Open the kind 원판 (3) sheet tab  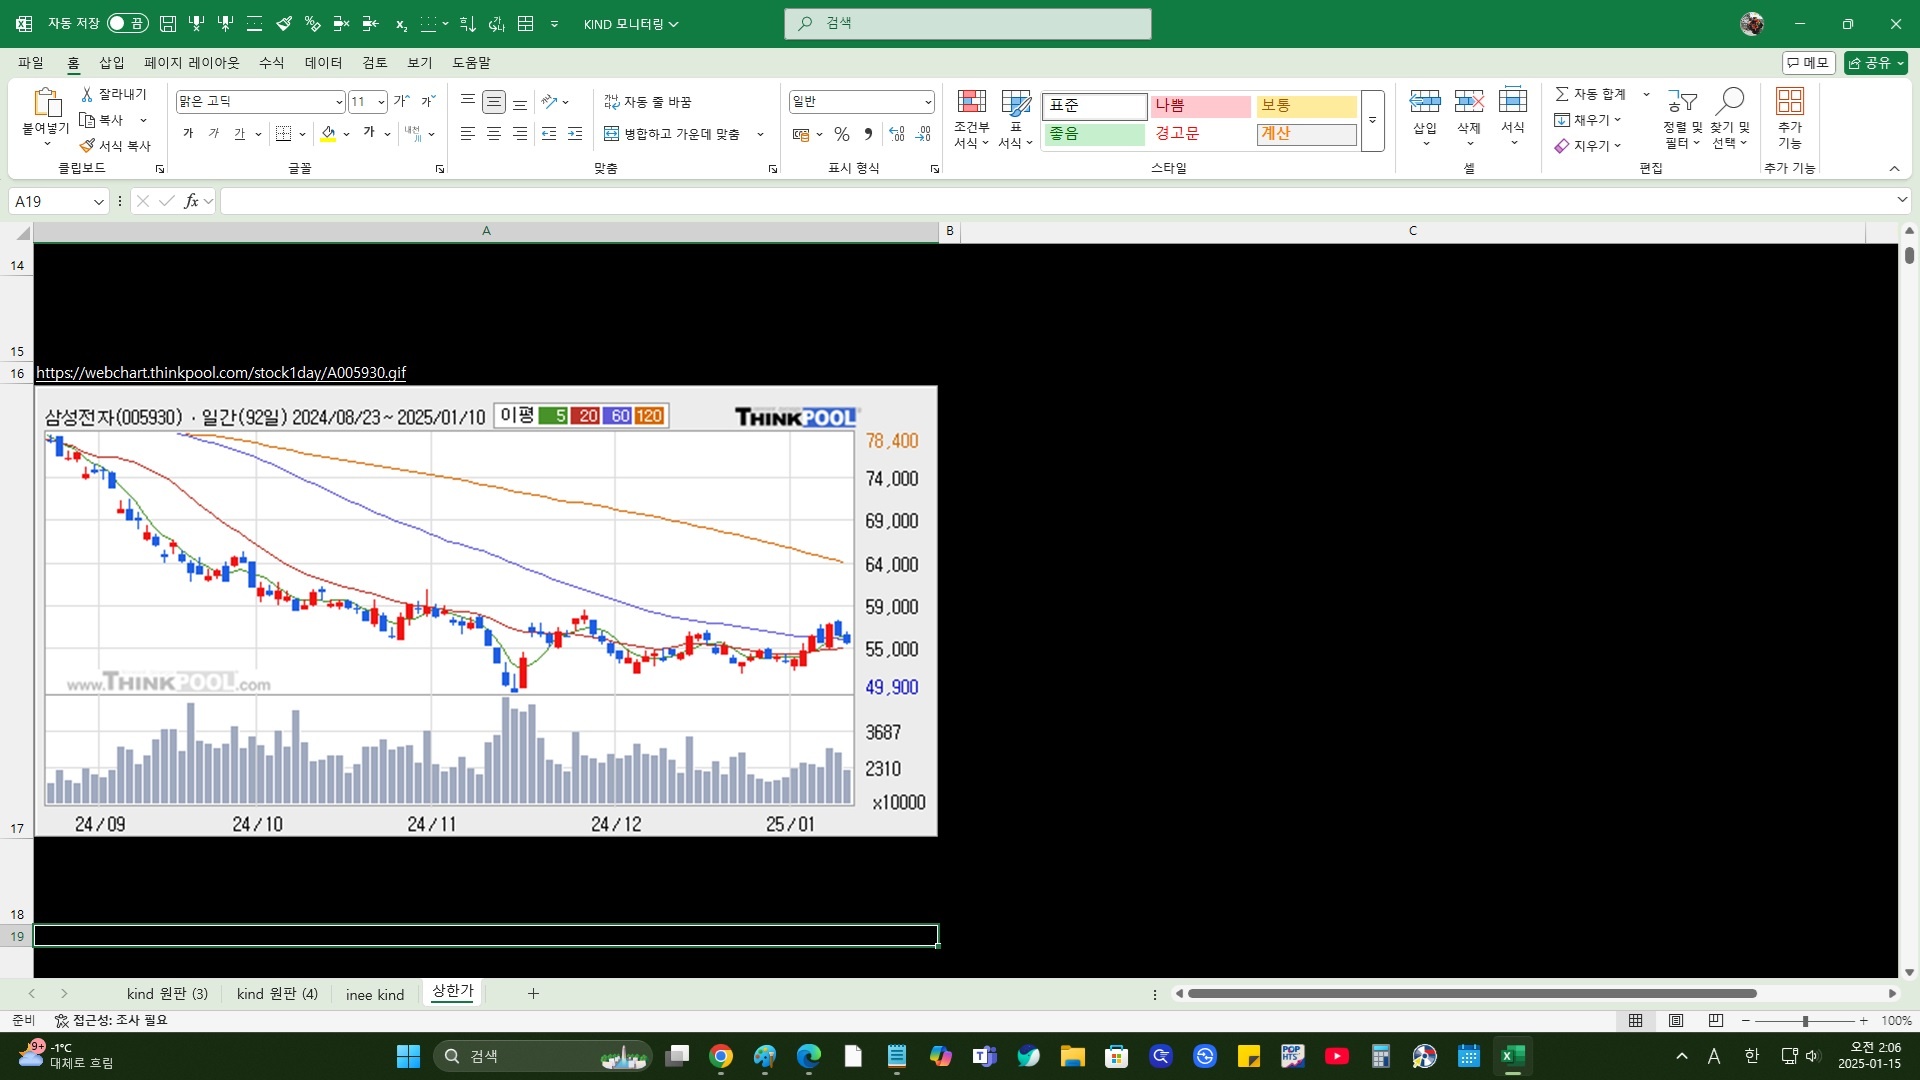pos(167,994)
